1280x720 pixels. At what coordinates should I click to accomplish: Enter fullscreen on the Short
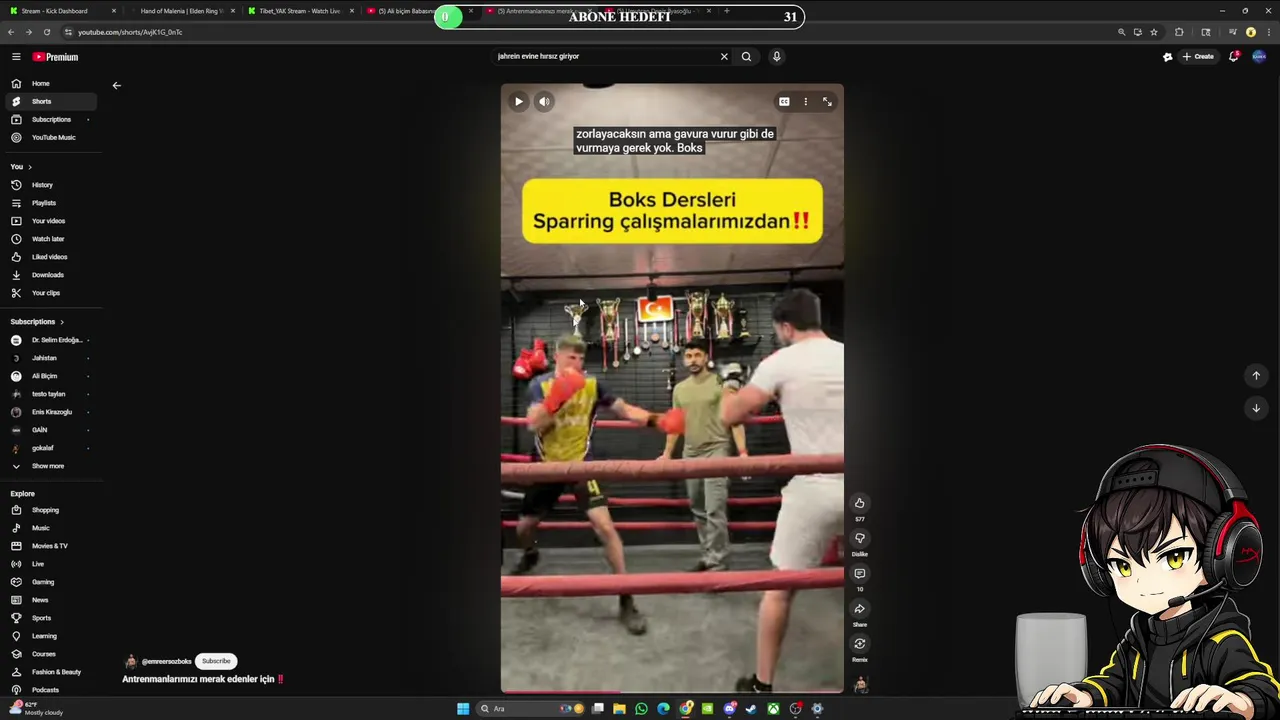[827, 101]
